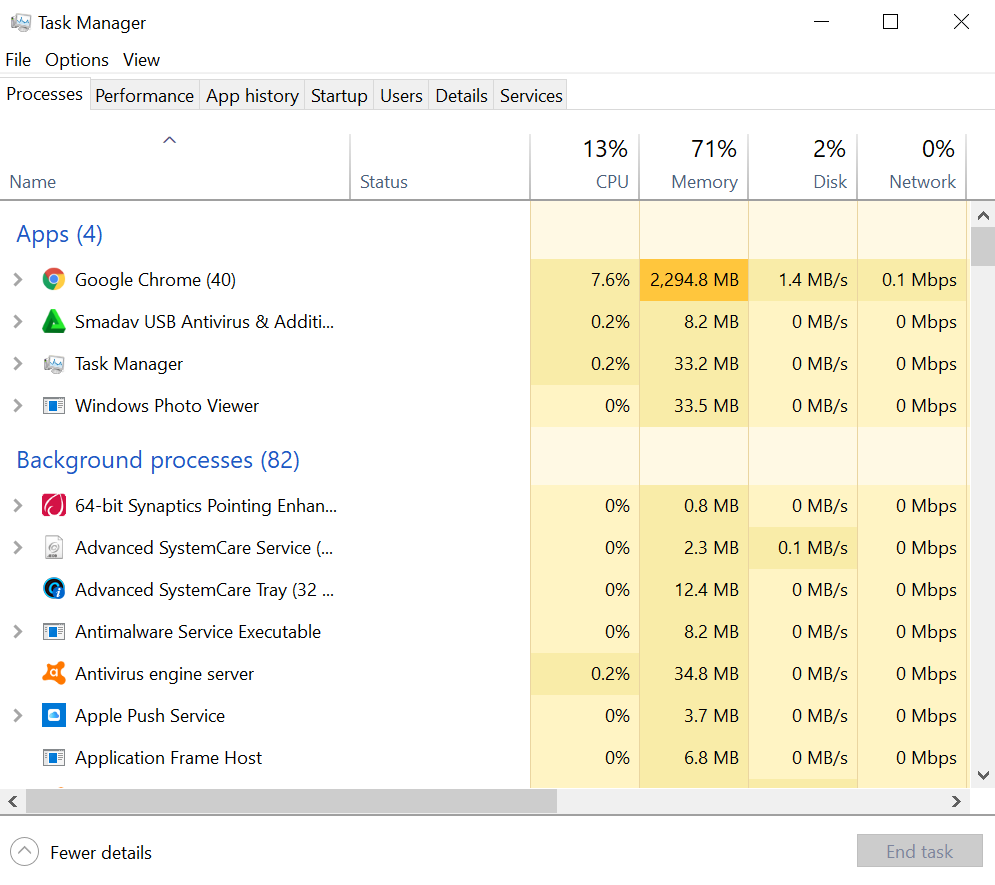The width and height of the screenshot is (995, 885).
Task: Expand the Antimalware Service Executable entry
Action: 18,632
